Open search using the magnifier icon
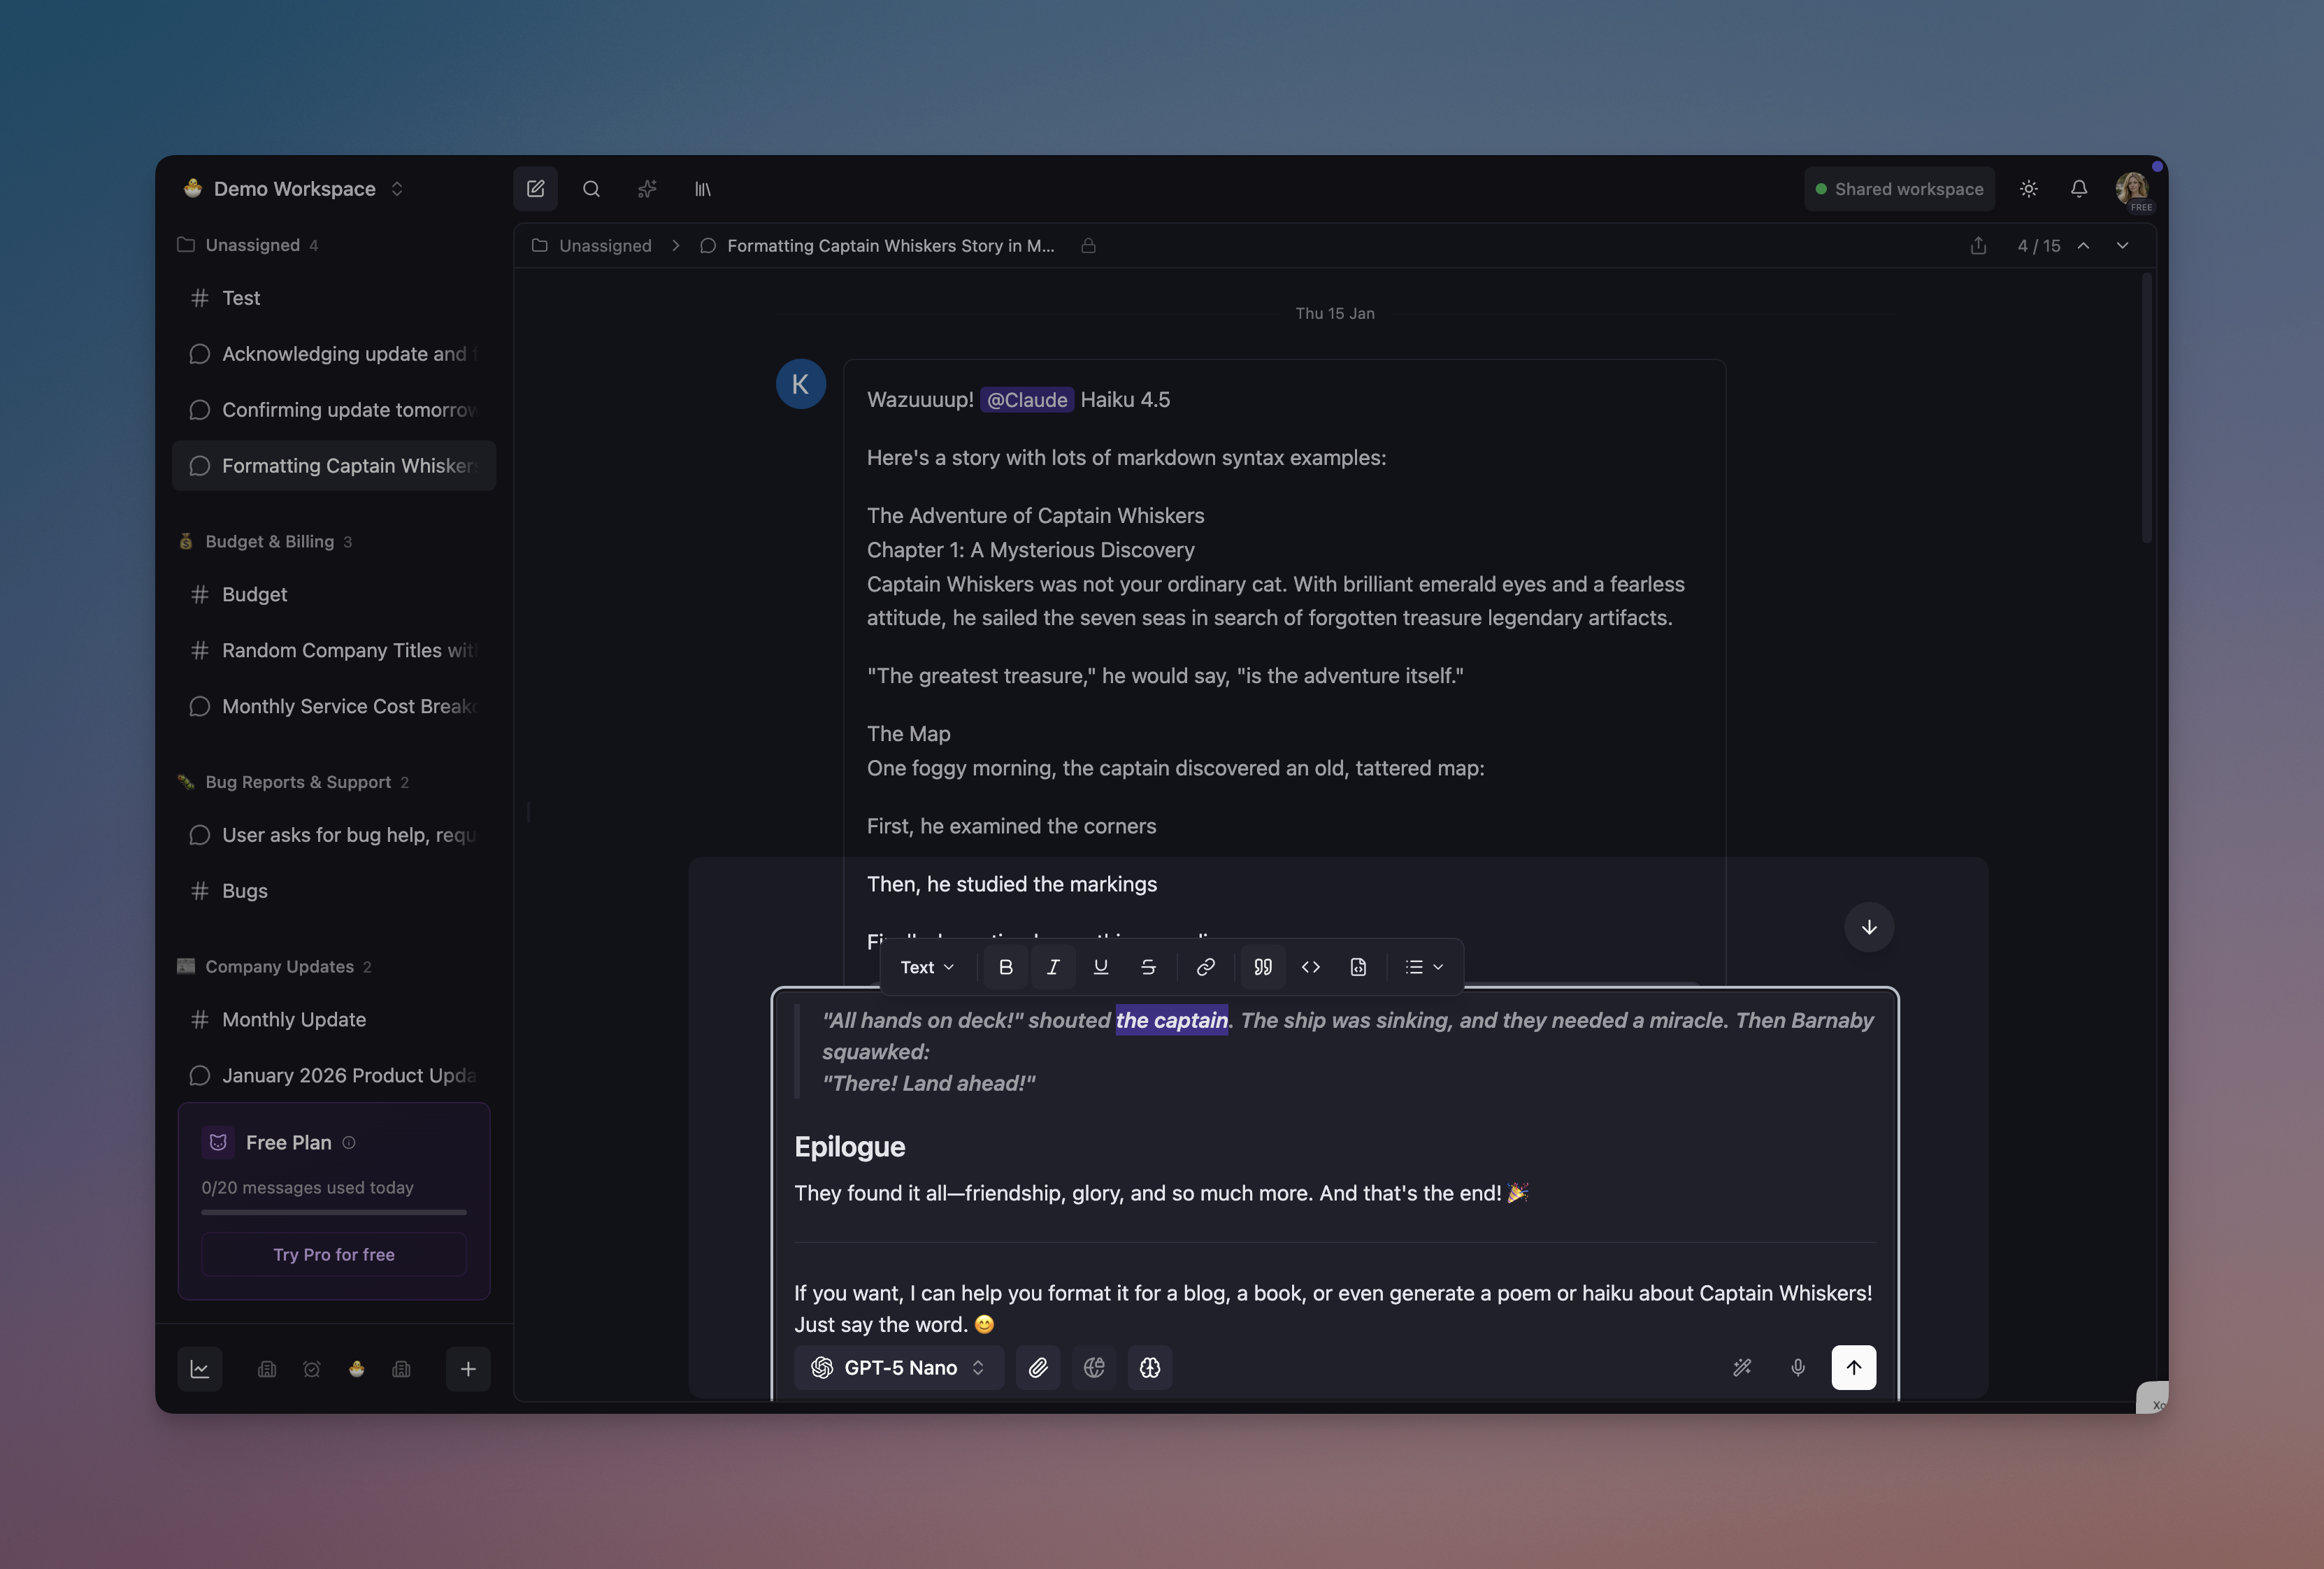Screen dimensions: 2324x1569 coord(591,189)
